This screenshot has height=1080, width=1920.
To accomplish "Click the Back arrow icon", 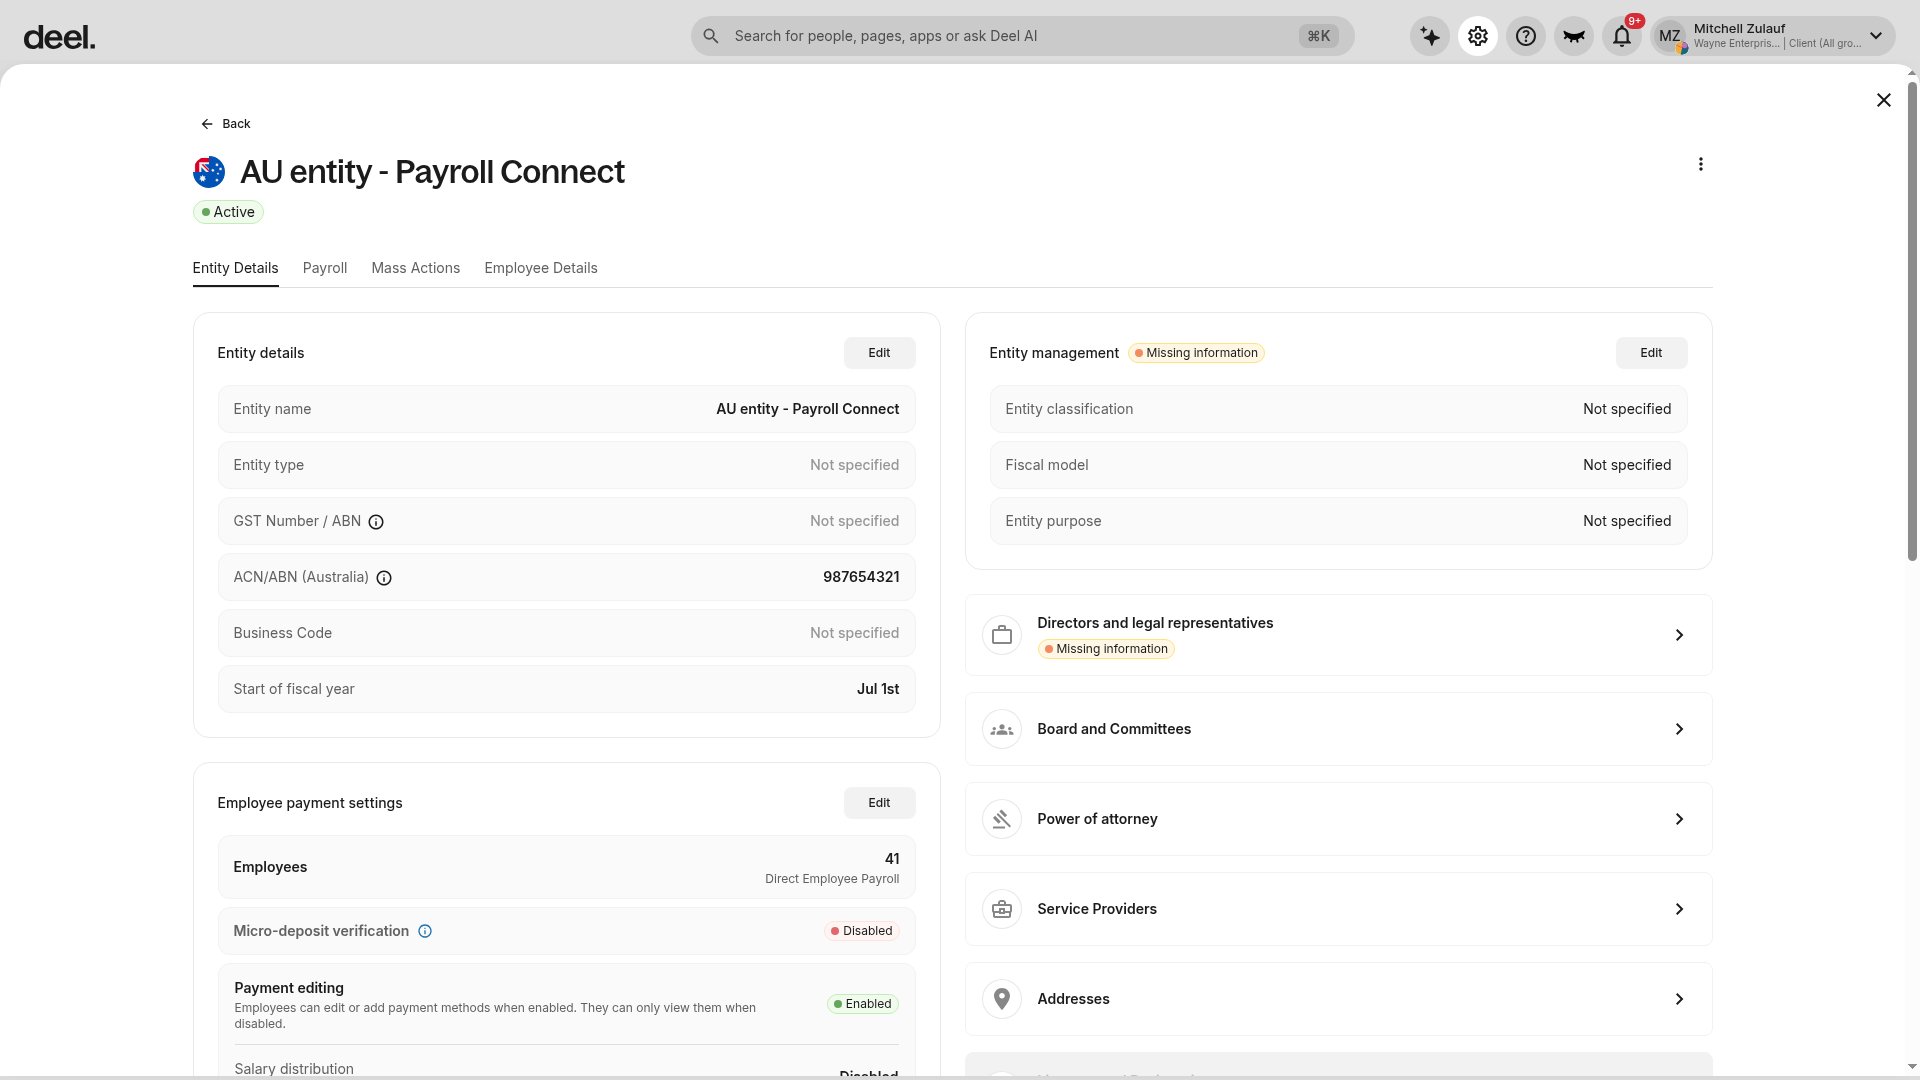I will pyautogui.click(x=207, y=124).
